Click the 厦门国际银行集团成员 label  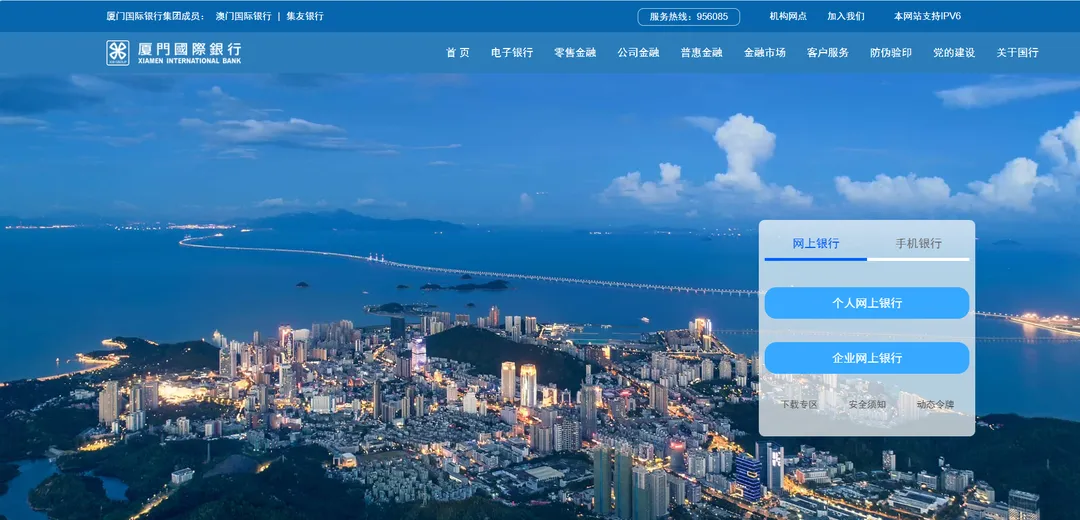pos(156,16)
